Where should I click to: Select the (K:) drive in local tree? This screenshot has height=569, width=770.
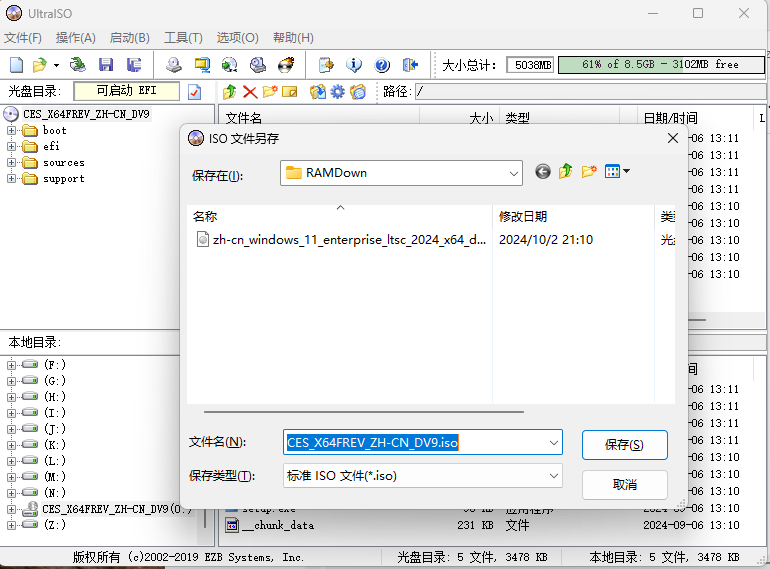coord(55,445)
